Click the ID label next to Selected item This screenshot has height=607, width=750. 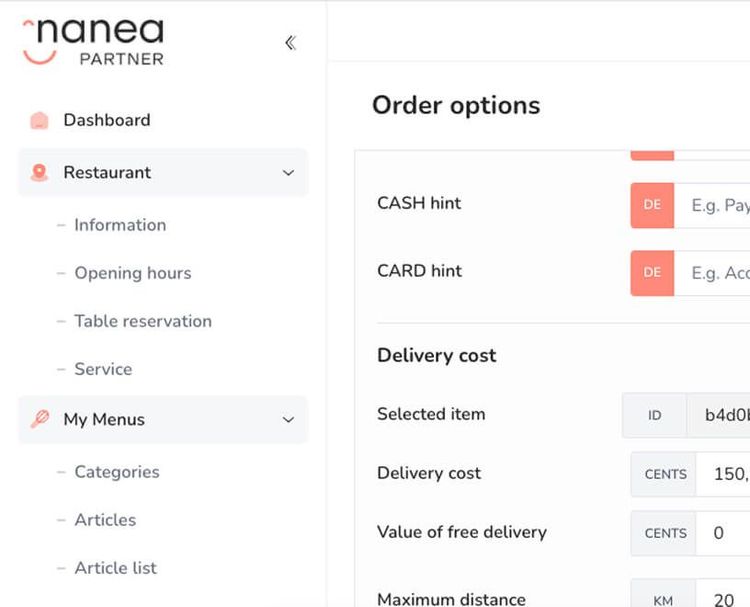654,415
